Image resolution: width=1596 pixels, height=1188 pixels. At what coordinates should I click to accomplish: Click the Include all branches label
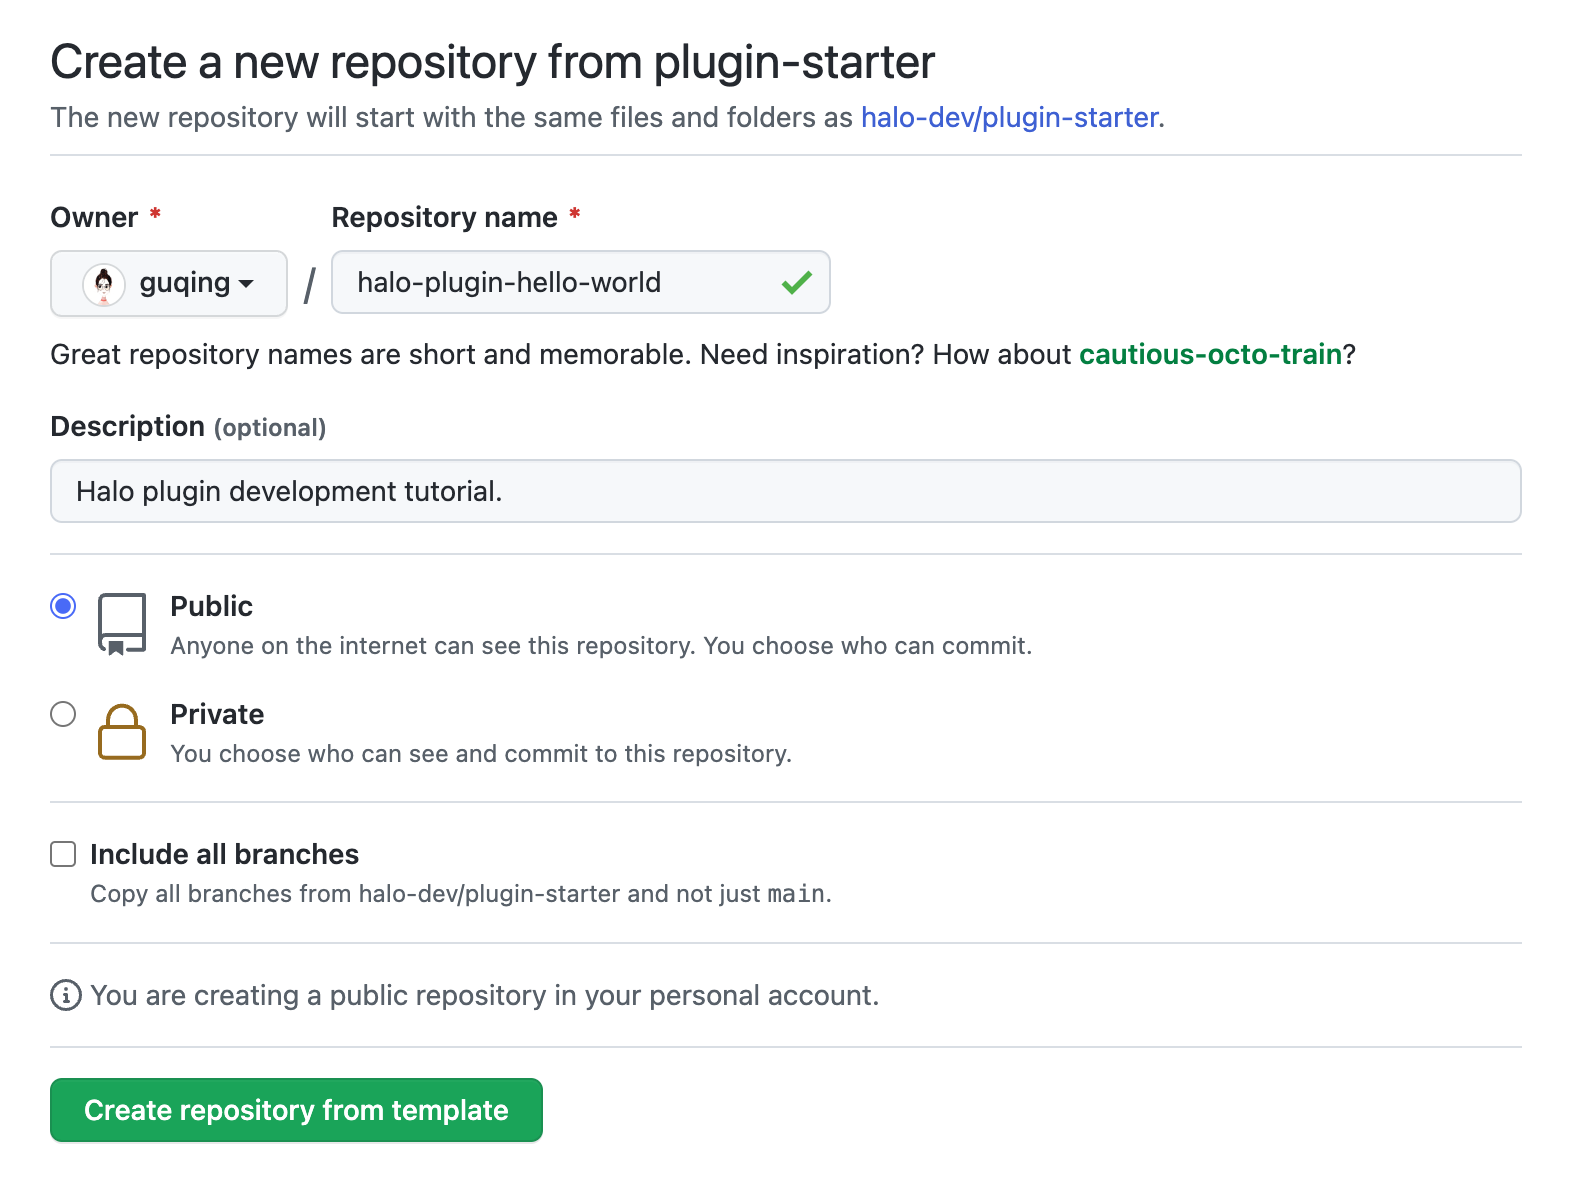(224, 854)
